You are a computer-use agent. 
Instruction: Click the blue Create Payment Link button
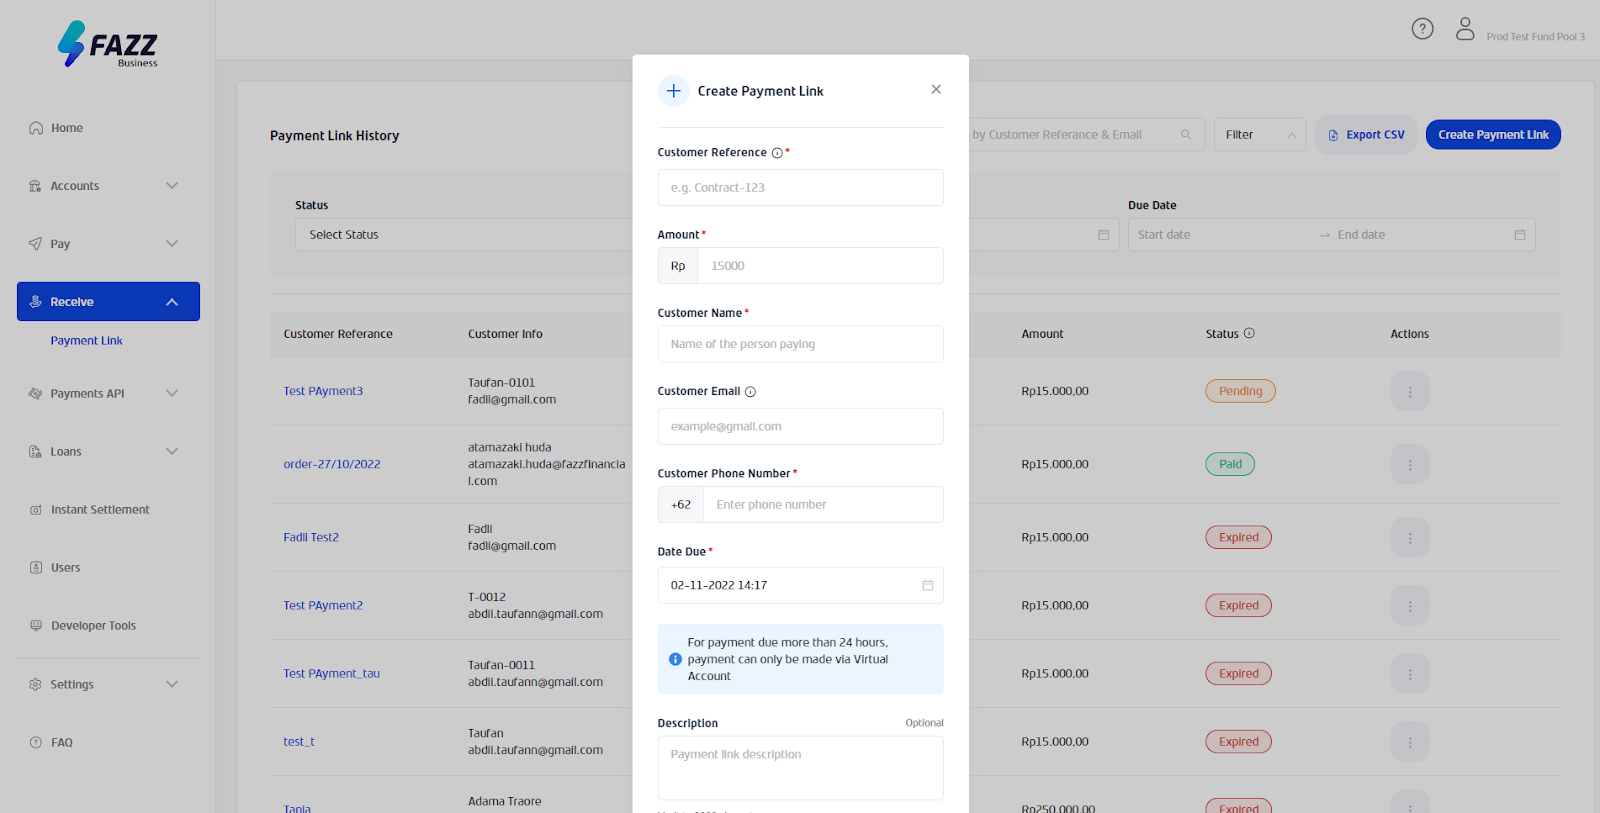point(1493,135)
